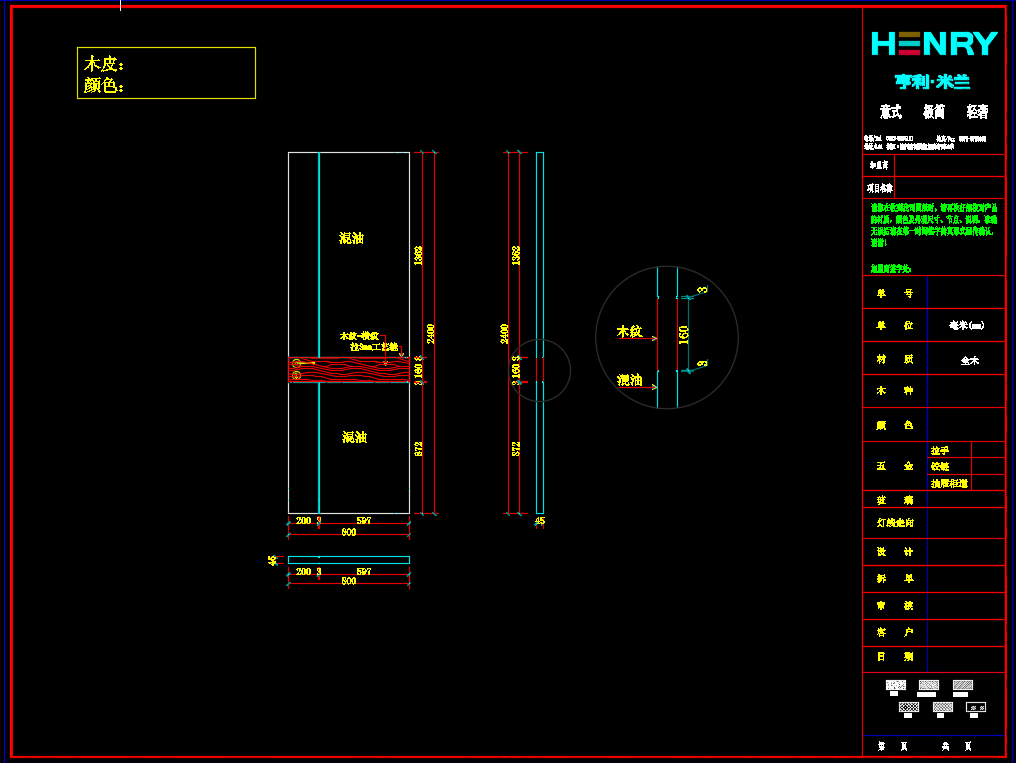Select the 木皮/颜色 yellow note box
The height and width of the screenshot is (763, 1016).
click(x=166, y=73)
